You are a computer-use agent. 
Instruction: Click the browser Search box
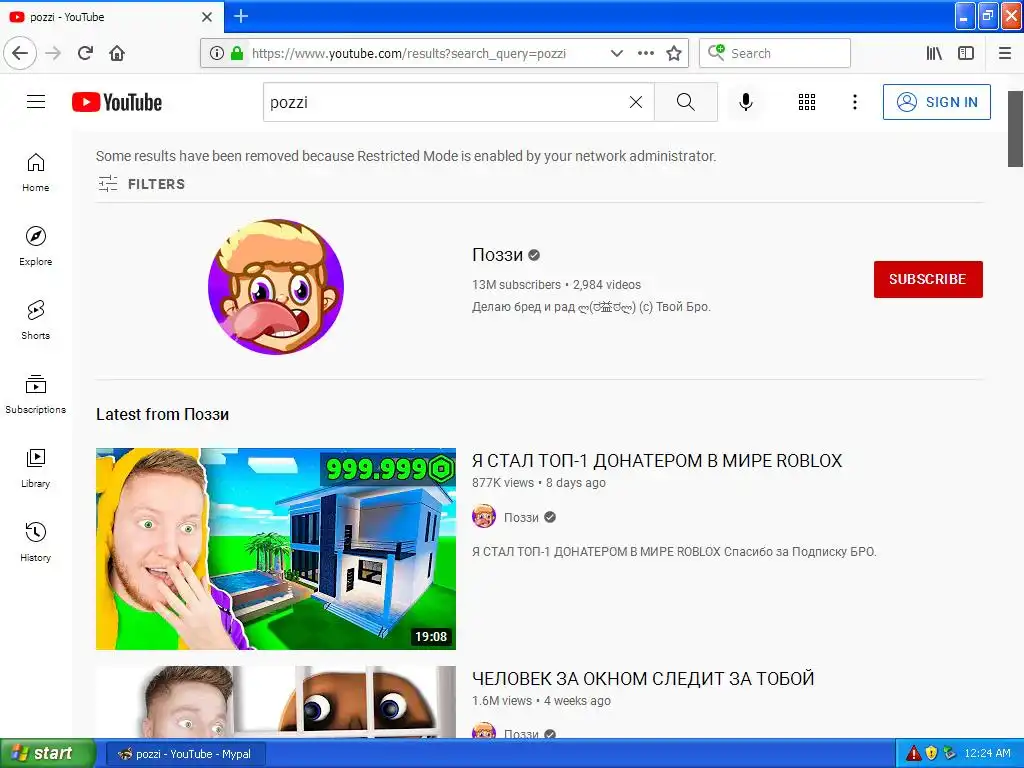[775, 53]
